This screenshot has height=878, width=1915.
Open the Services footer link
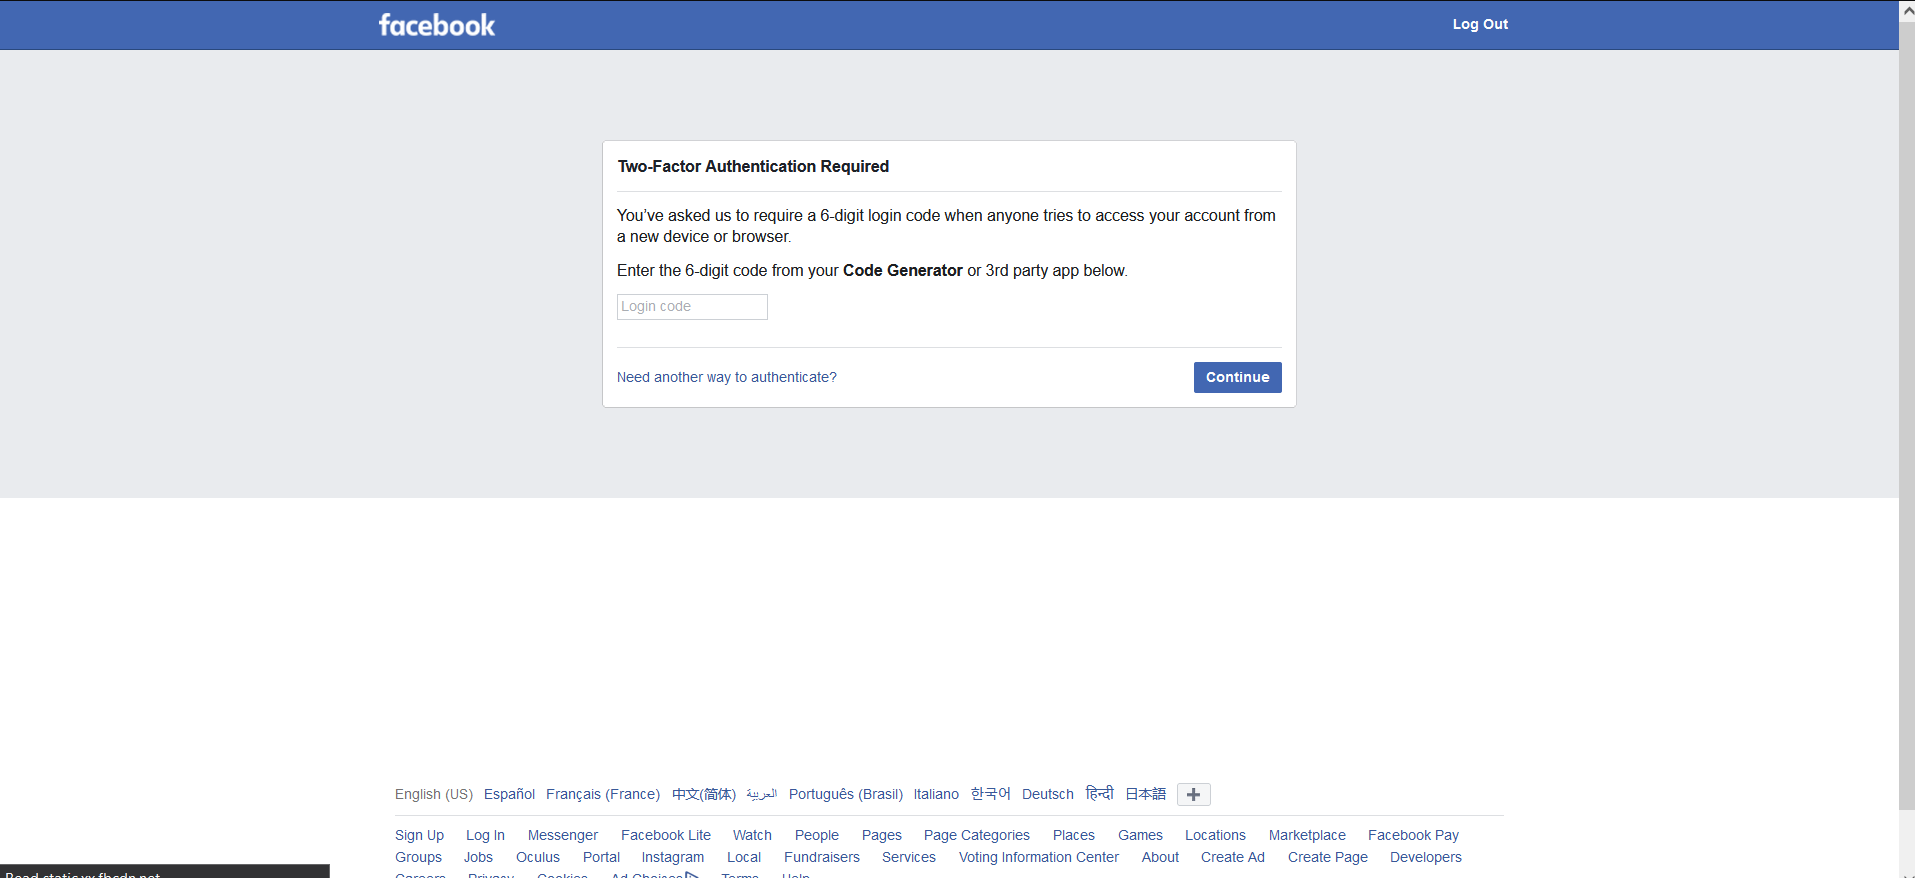[x=909, y=857]
